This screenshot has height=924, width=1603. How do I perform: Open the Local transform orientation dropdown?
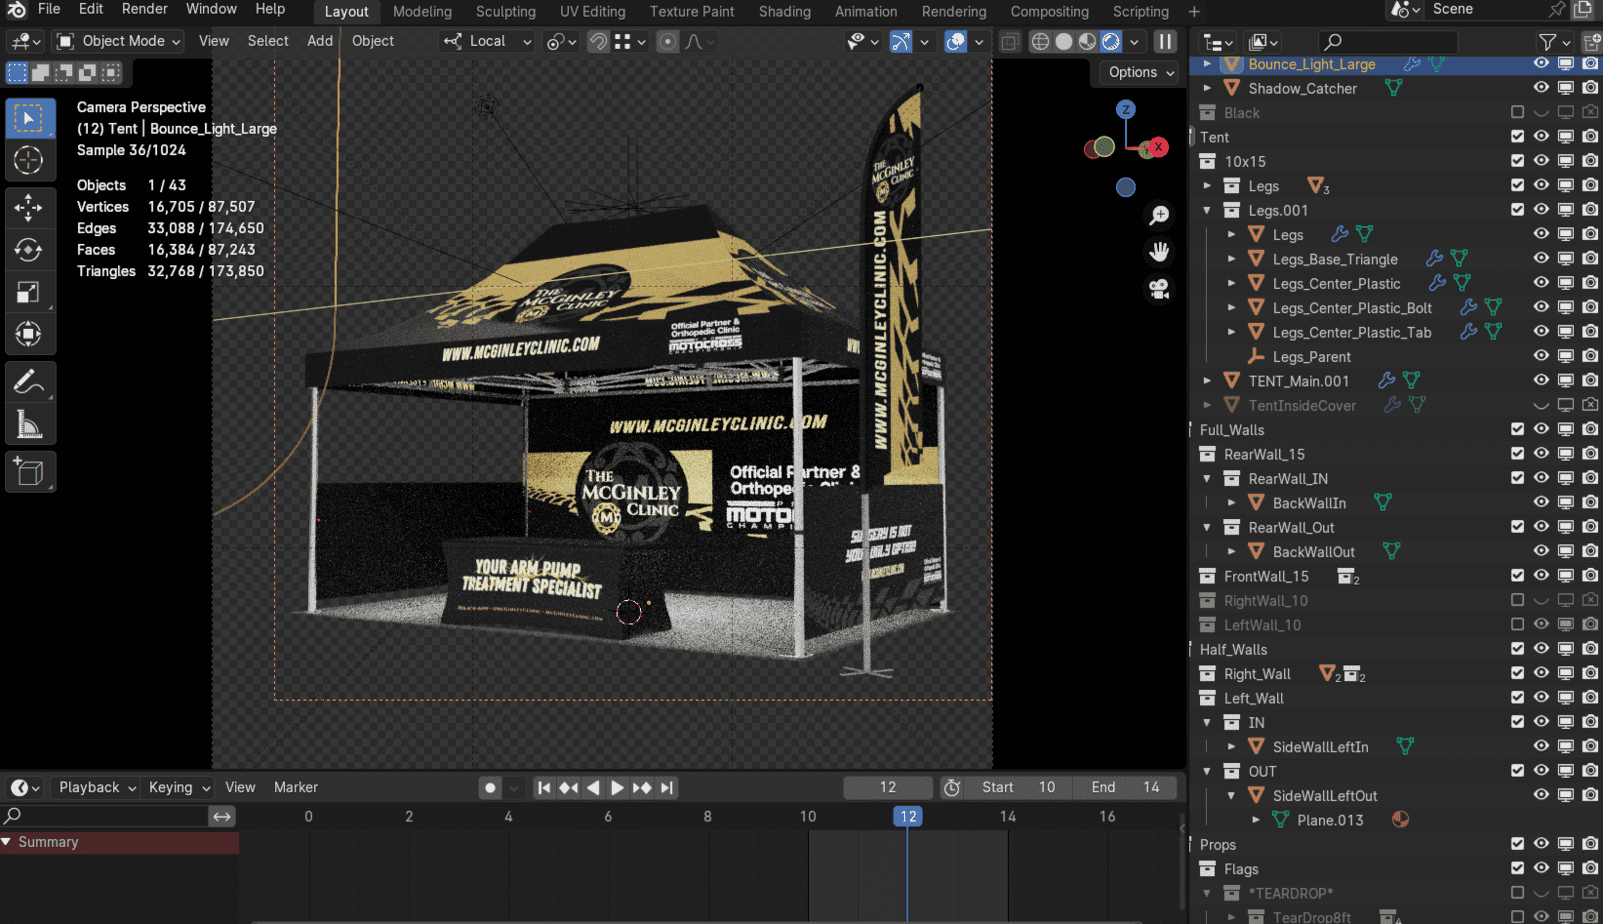[x=488, y=41]
